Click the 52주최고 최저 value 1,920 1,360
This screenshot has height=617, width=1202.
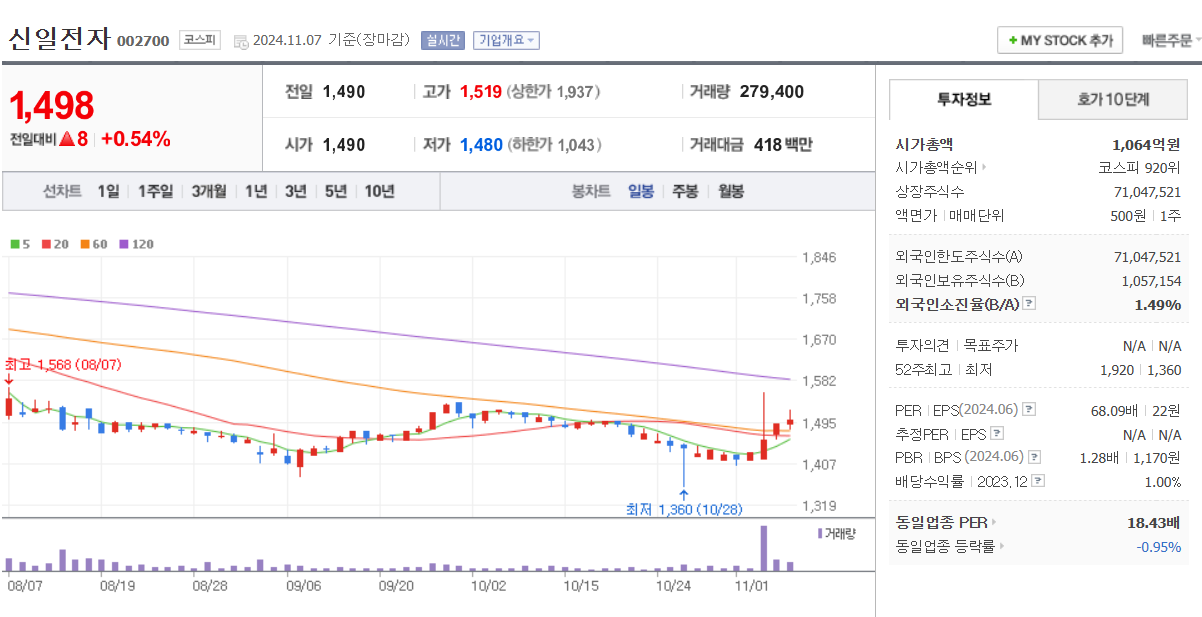pyautogui.click(x=1139, y=370)
